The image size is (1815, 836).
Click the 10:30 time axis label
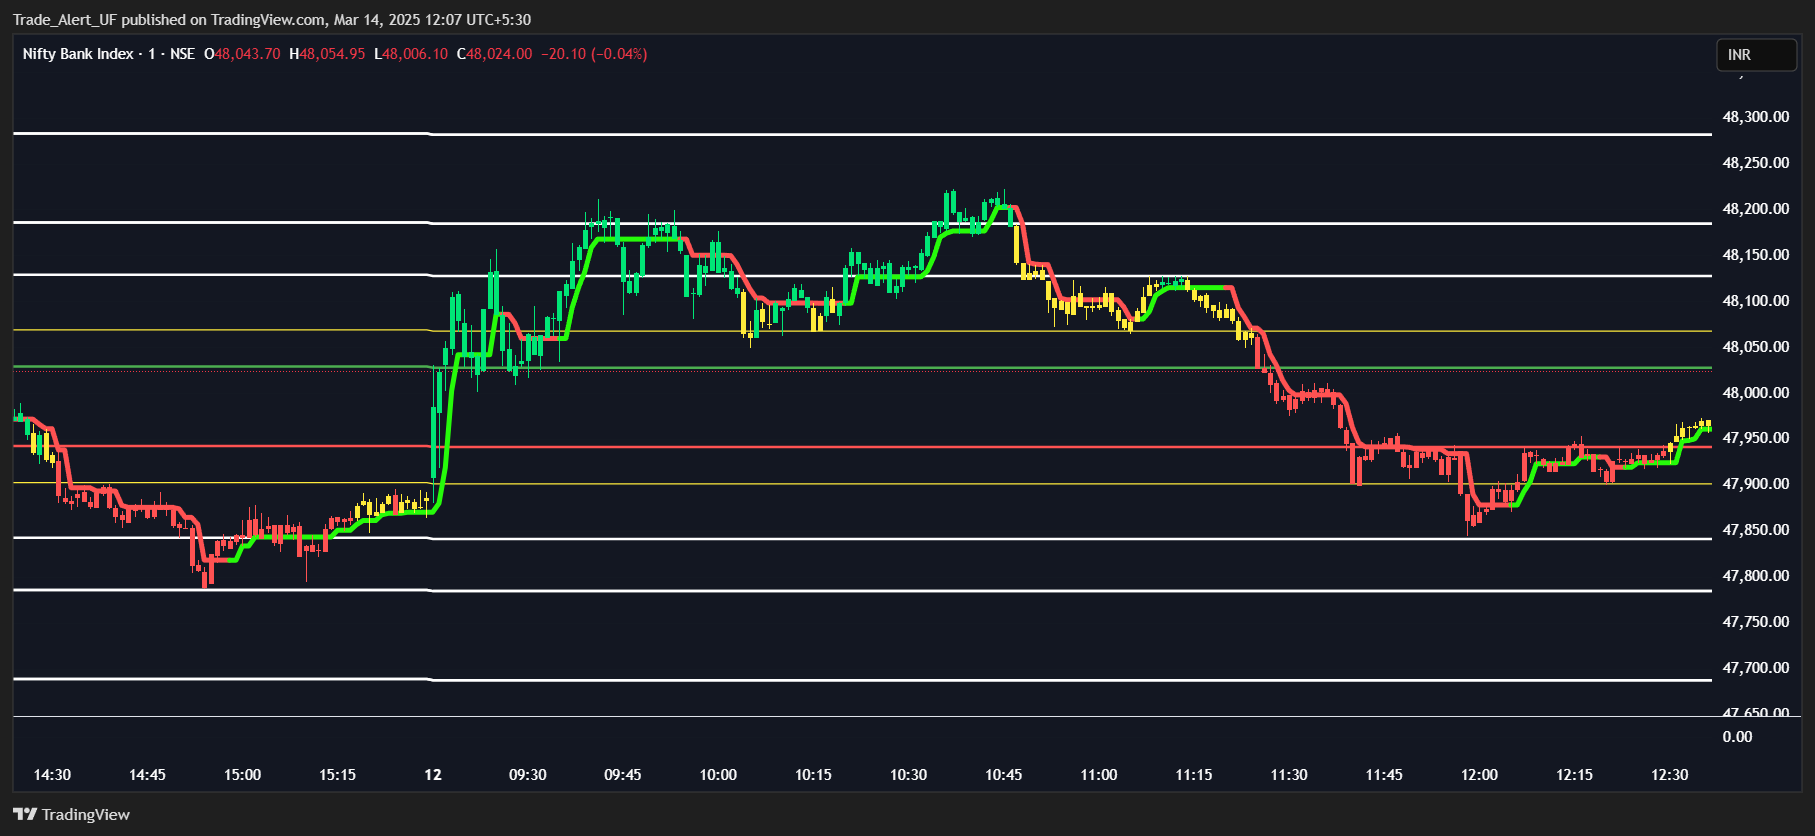point(908,775)
